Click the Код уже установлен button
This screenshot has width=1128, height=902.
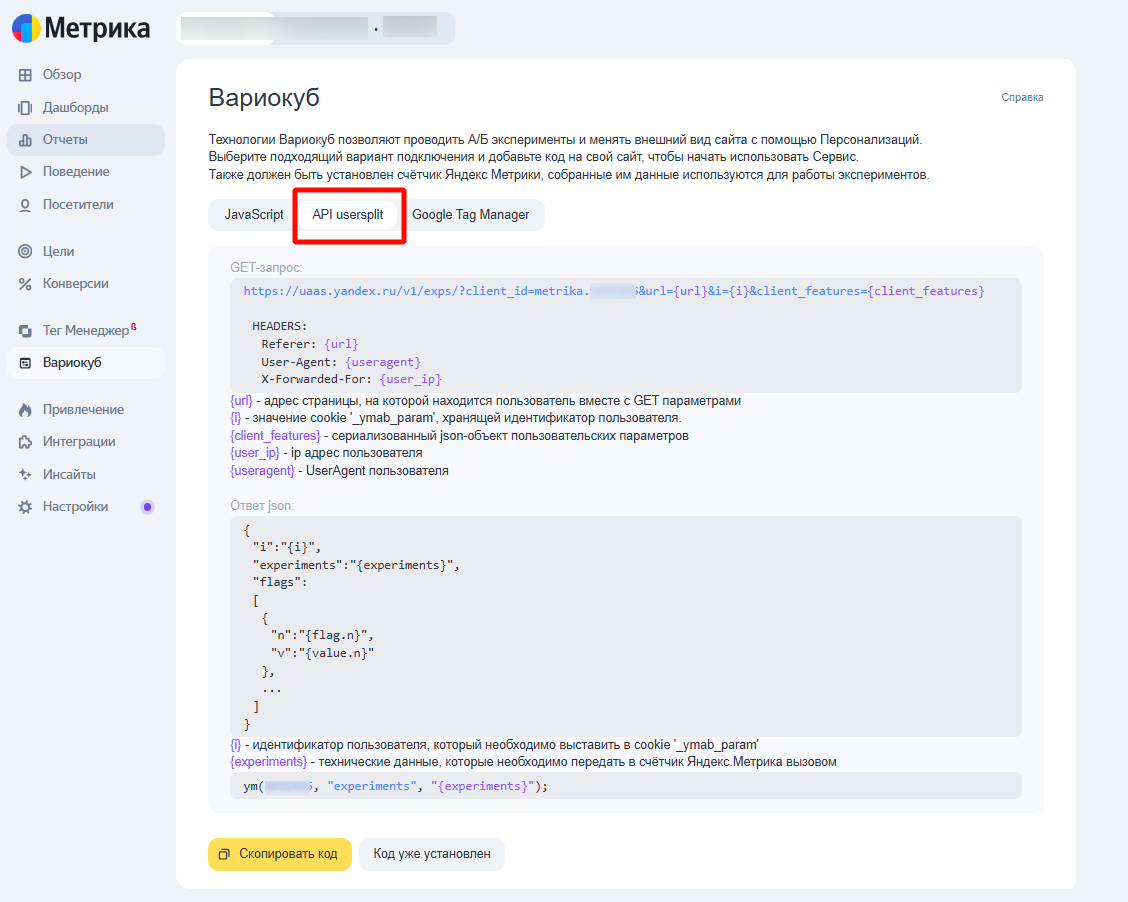tap(432, 854)
